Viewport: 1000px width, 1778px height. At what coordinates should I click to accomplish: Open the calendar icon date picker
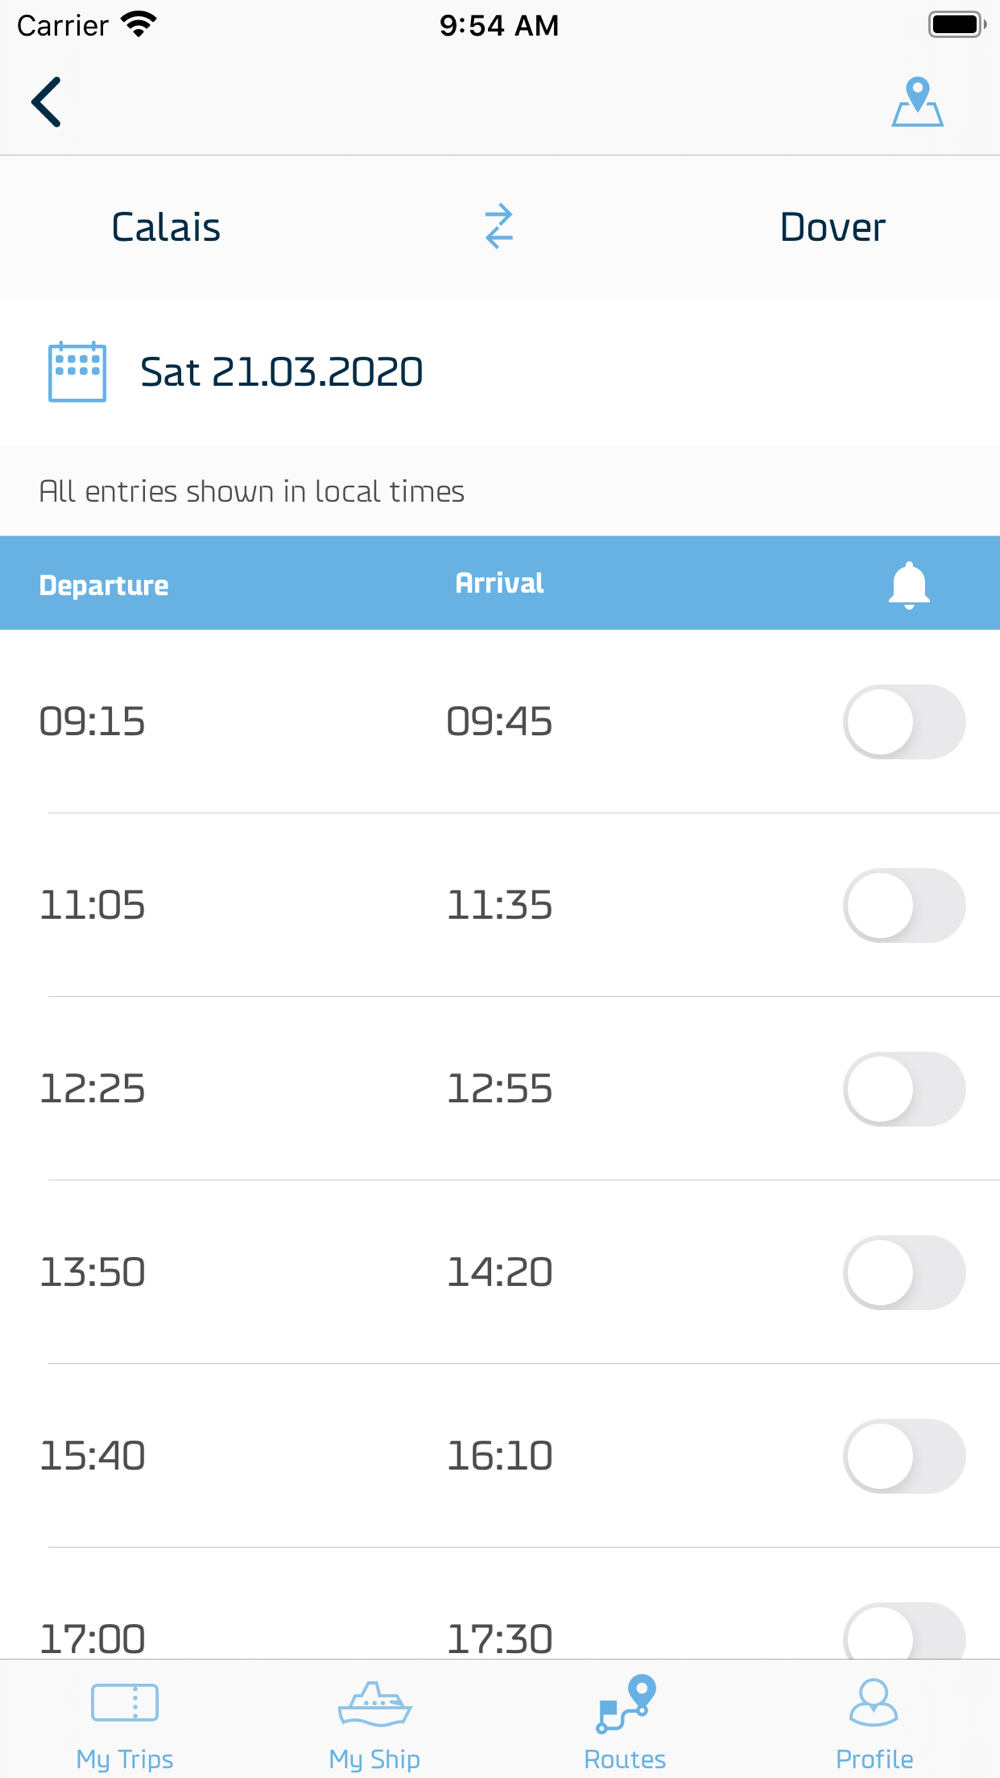[x=77, y=372]
